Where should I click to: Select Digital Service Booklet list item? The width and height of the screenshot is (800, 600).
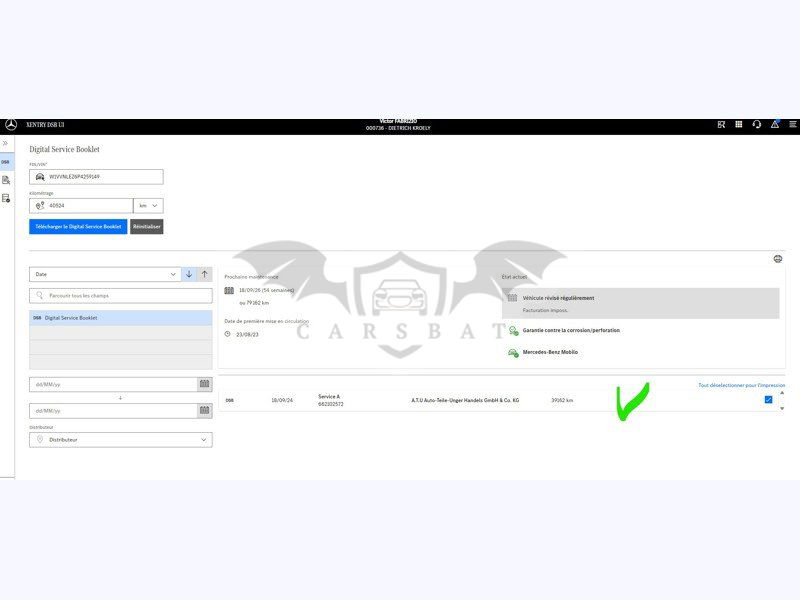tap(120, 318)
